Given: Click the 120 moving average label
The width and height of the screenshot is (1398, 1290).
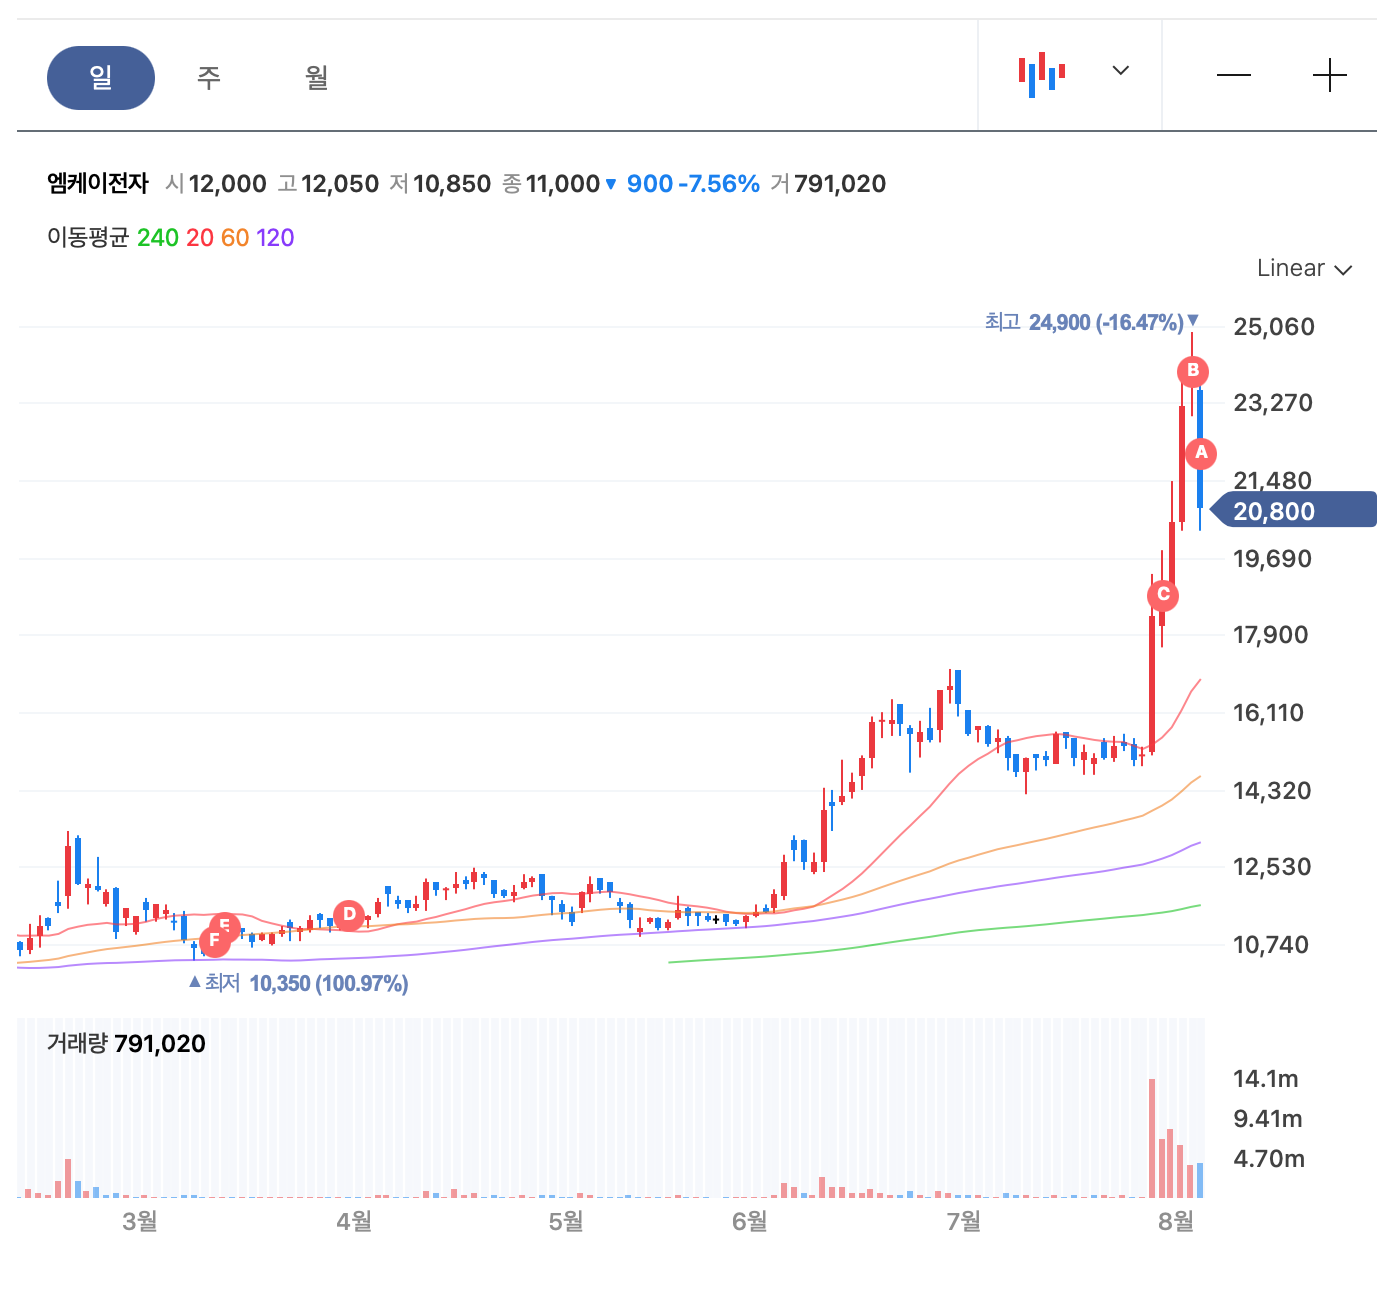Looking at the screenshot, I should point(275,237).
